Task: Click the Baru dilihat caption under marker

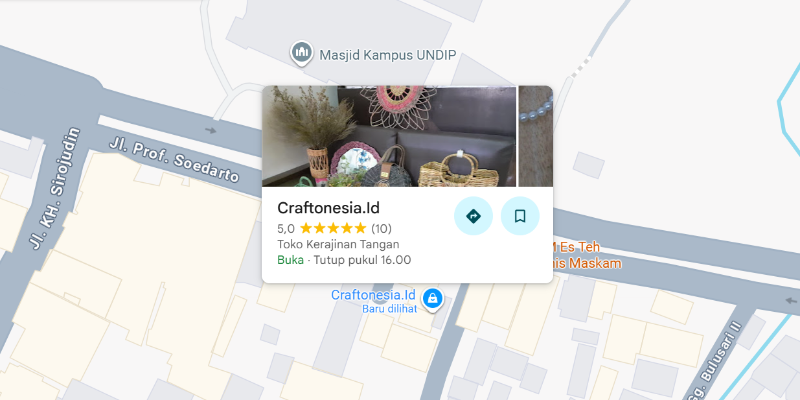Action: [390, 309]
